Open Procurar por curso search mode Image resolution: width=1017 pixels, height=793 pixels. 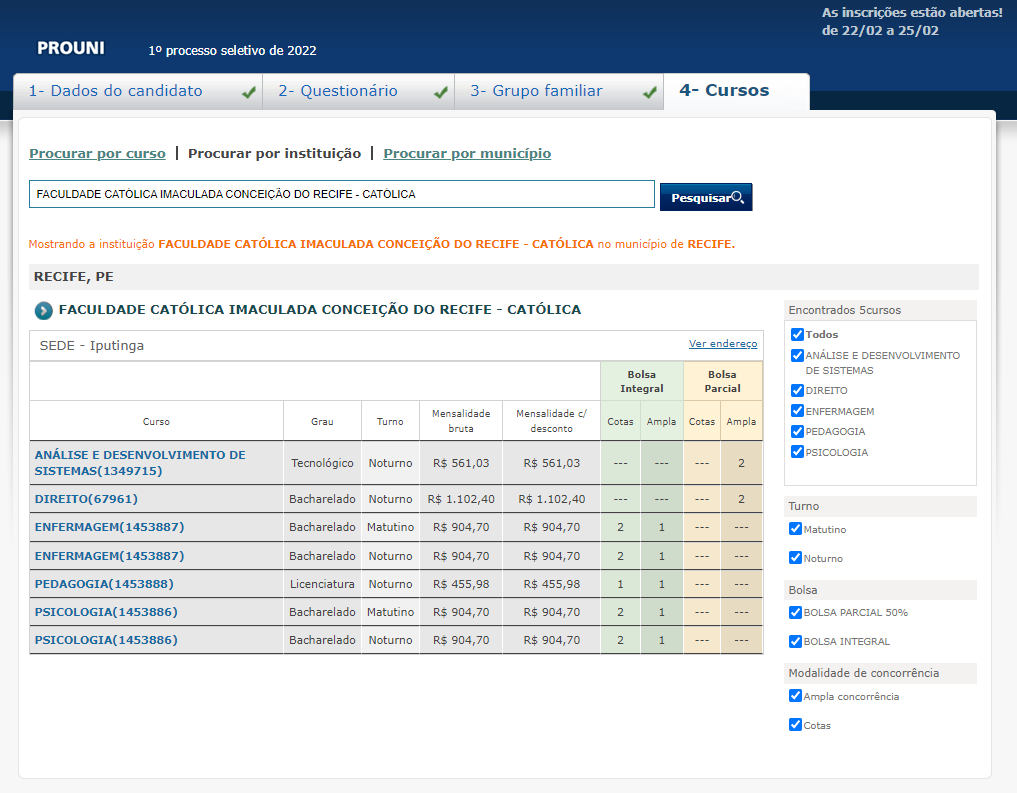point(97,154)
